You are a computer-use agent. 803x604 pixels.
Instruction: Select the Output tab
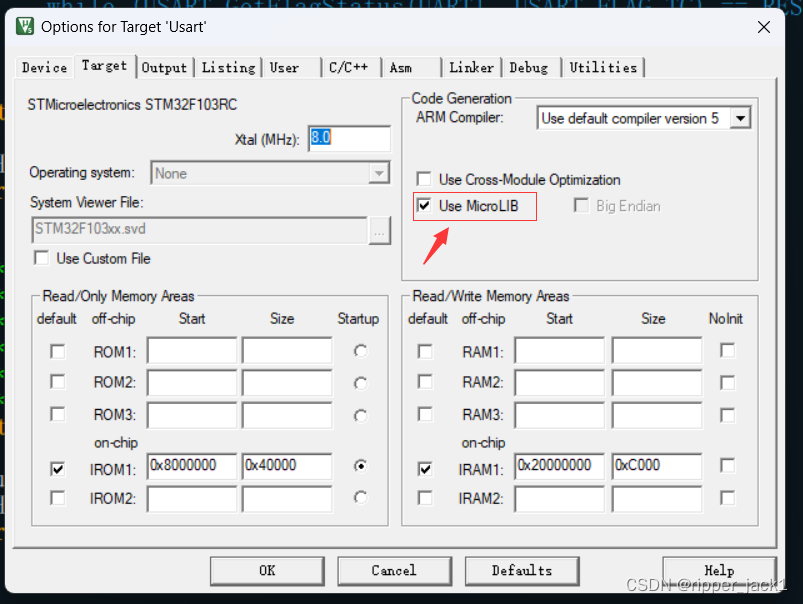pos(163,67)
